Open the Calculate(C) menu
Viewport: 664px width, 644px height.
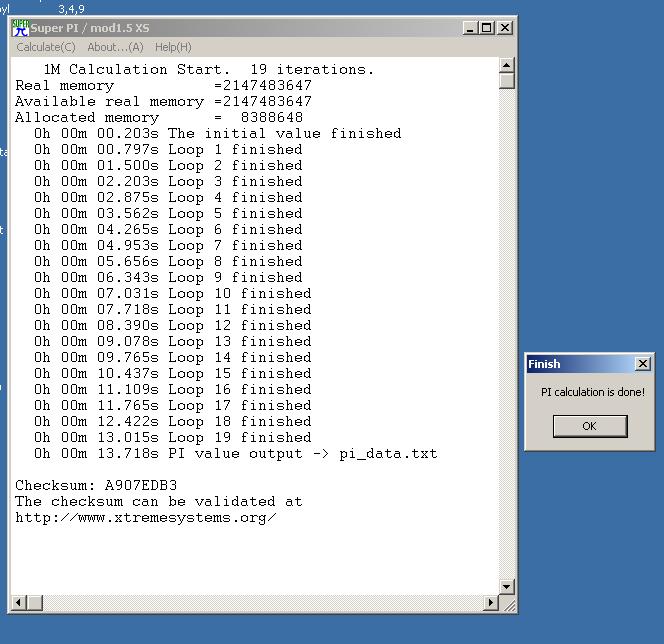pyautogui.click(x=46, y=47)
